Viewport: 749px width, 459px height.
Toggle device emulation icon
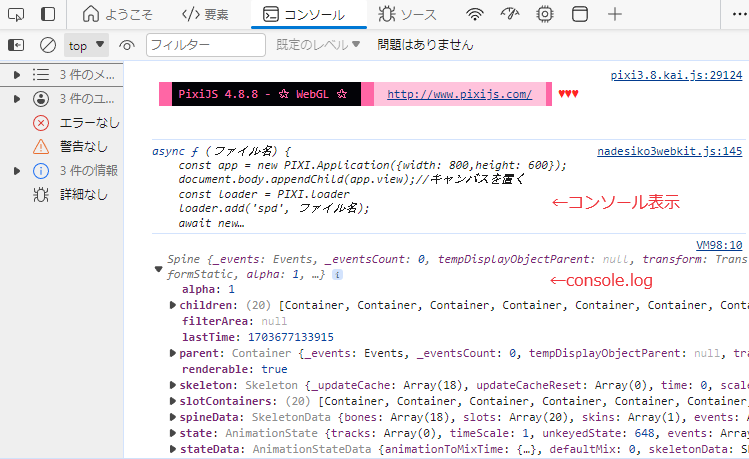point(48,14)
